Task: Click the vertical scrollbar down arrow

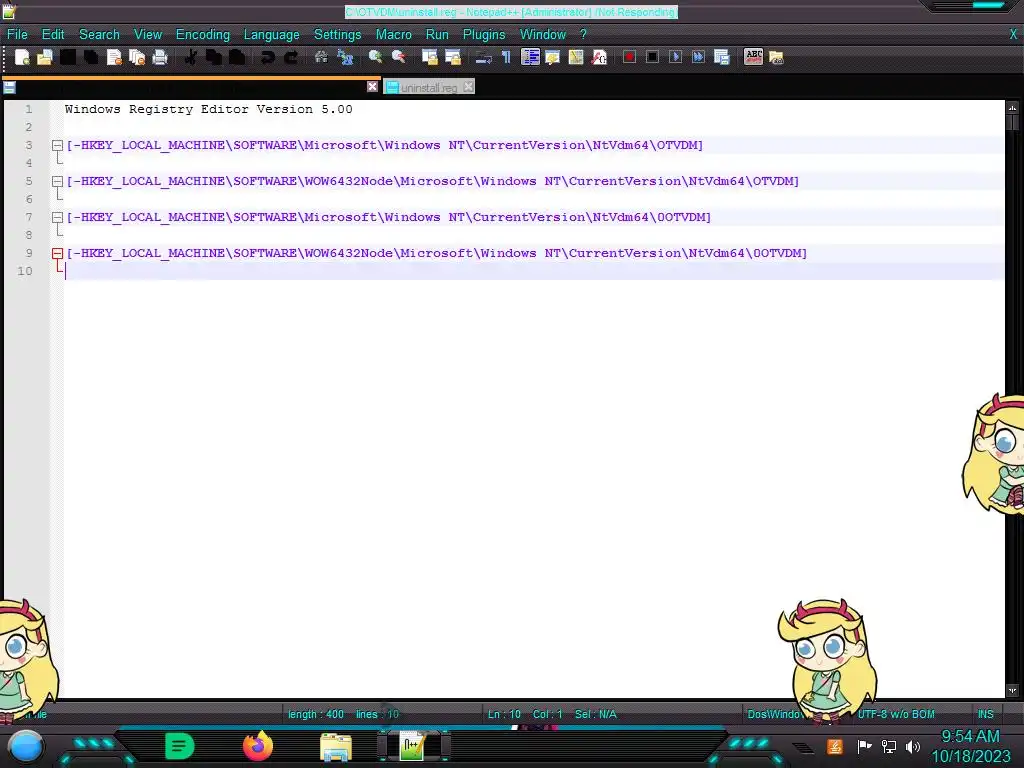Action: (x=1012, y=690)
